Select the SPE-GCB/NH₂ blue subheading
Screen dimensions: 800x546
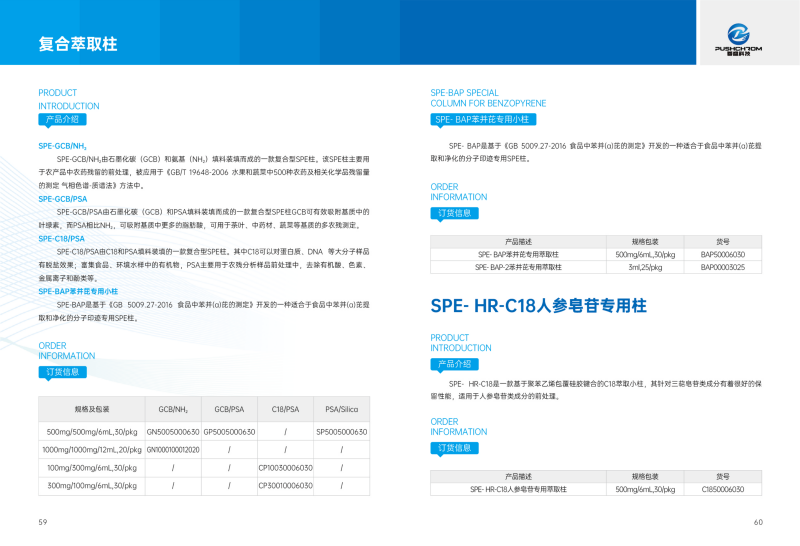(62, 146)
